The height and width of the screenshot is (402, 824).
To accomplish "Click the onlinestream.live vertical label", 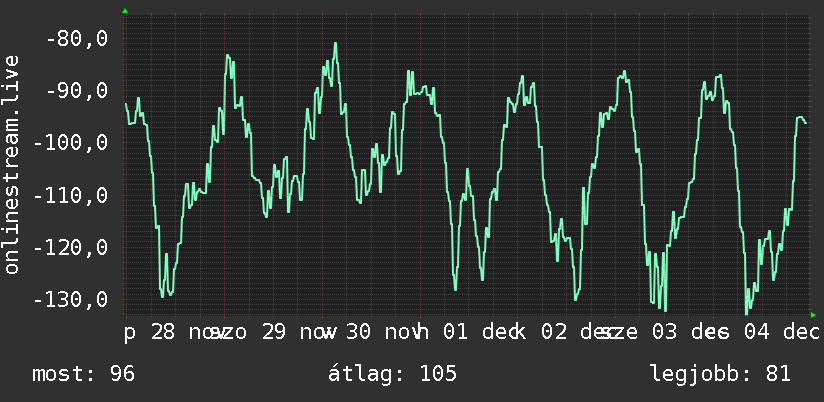I will (x=11, y=164).
